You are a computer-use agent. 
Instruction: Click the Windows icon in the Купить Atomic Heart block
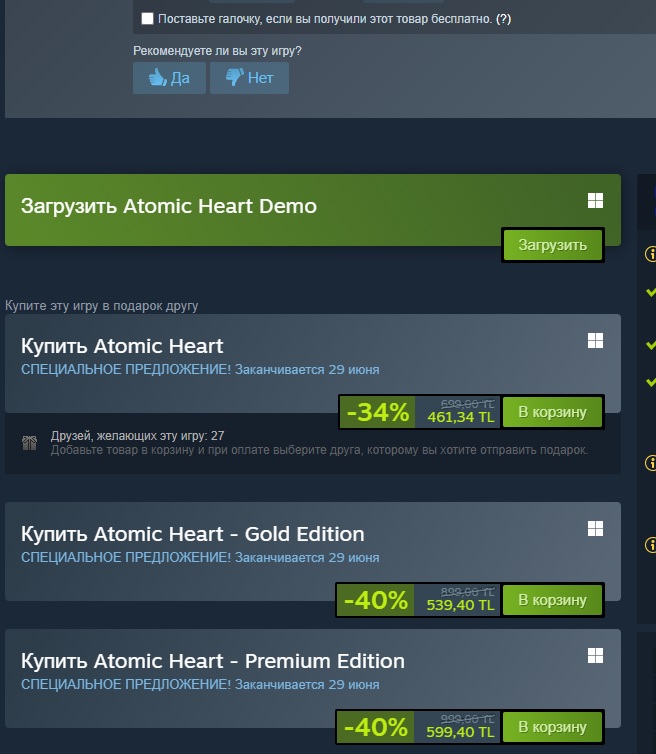595,341
